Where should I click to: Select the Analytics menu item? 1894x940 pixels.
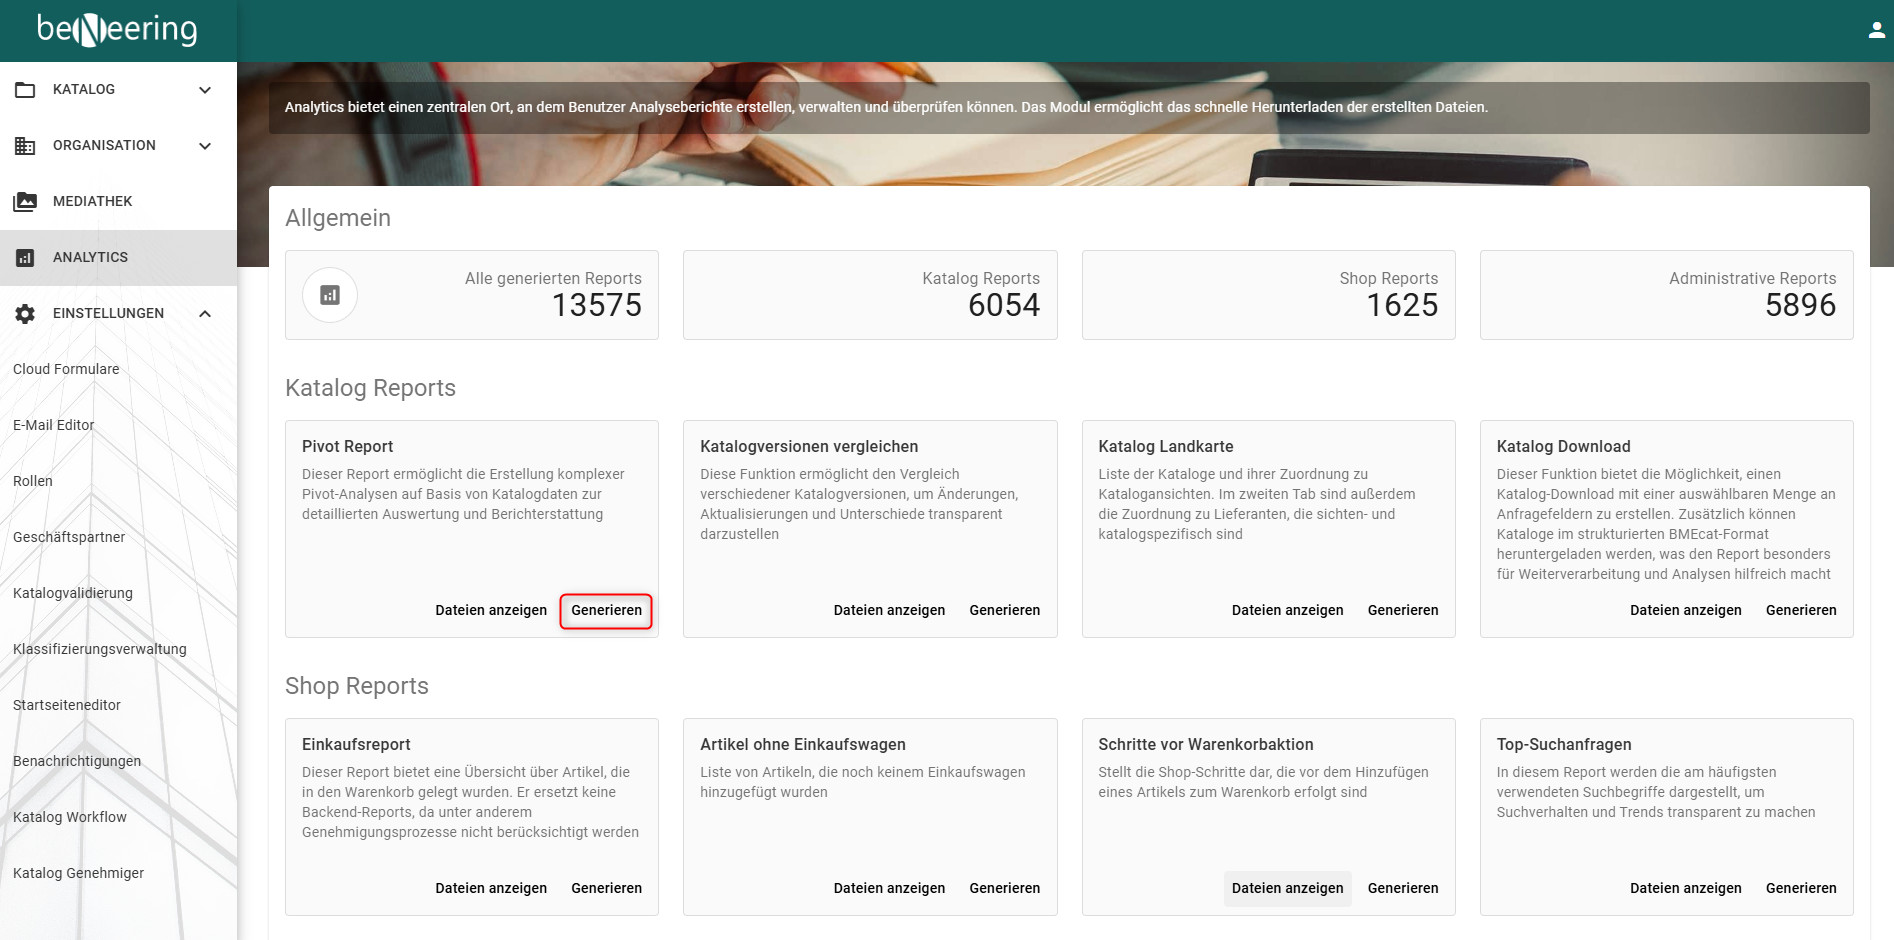coord(118,258)
